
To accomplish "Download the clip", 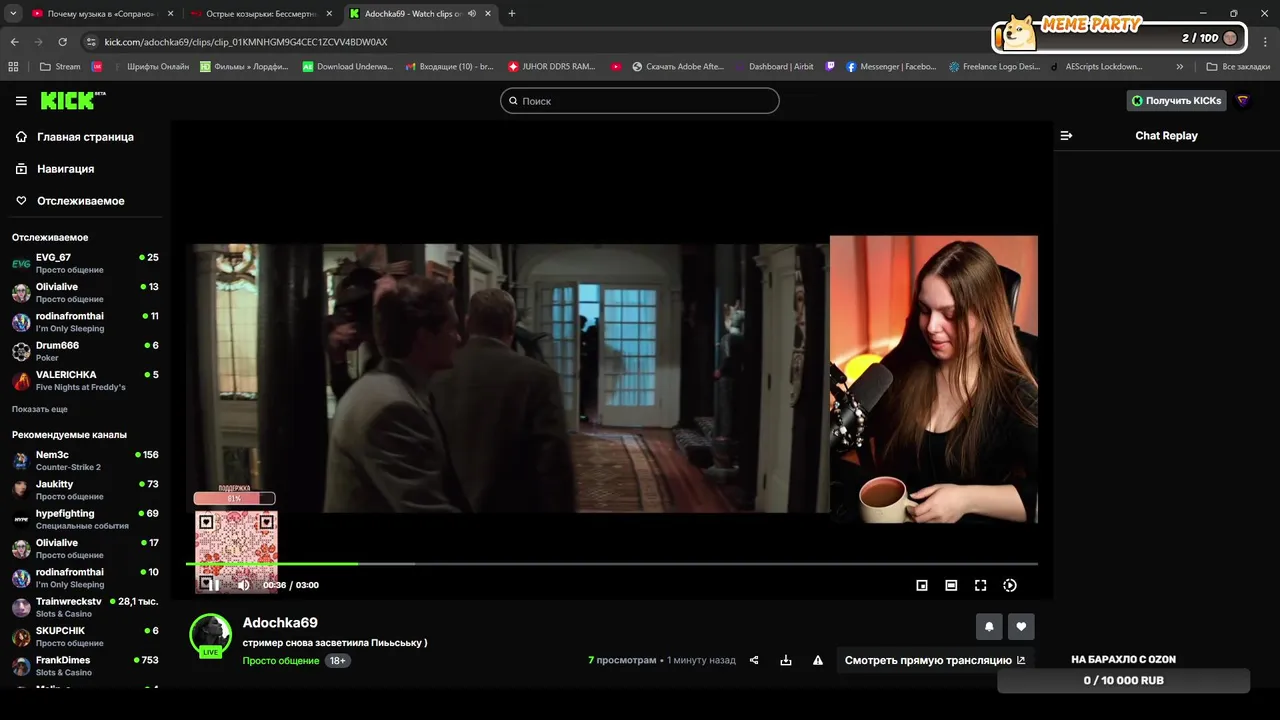I will click(786, 660).
